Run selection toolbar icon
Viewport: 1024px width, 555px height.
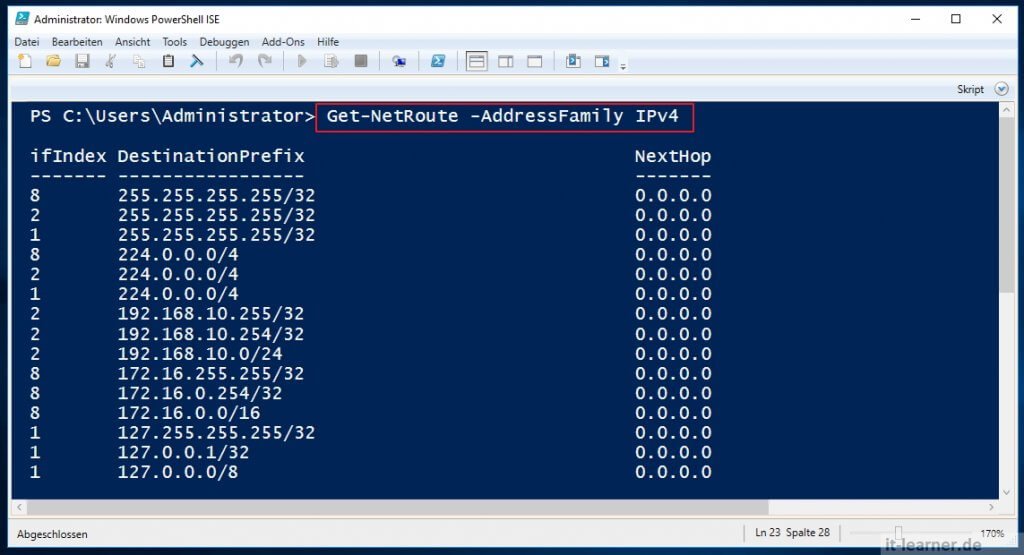click(x=331, y=61)
